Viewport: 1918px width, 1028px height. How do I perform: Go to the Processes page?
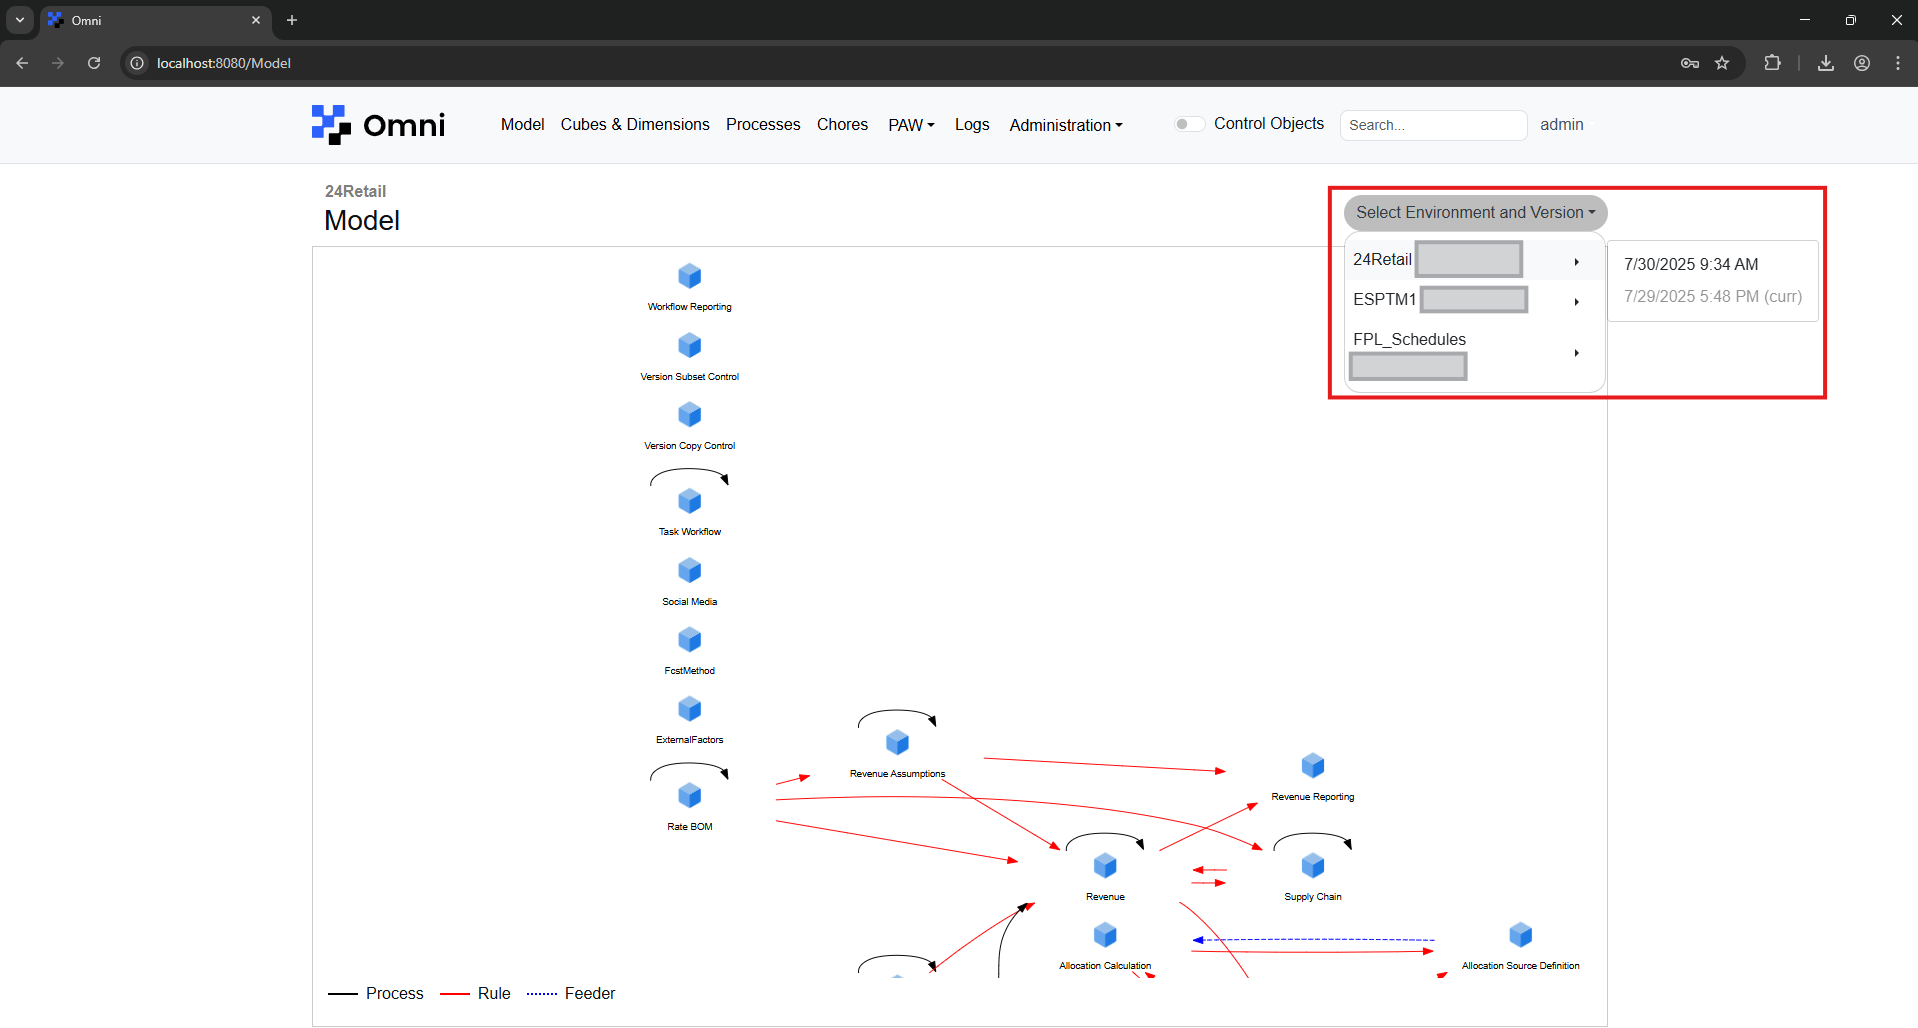(x=763, y=124)
